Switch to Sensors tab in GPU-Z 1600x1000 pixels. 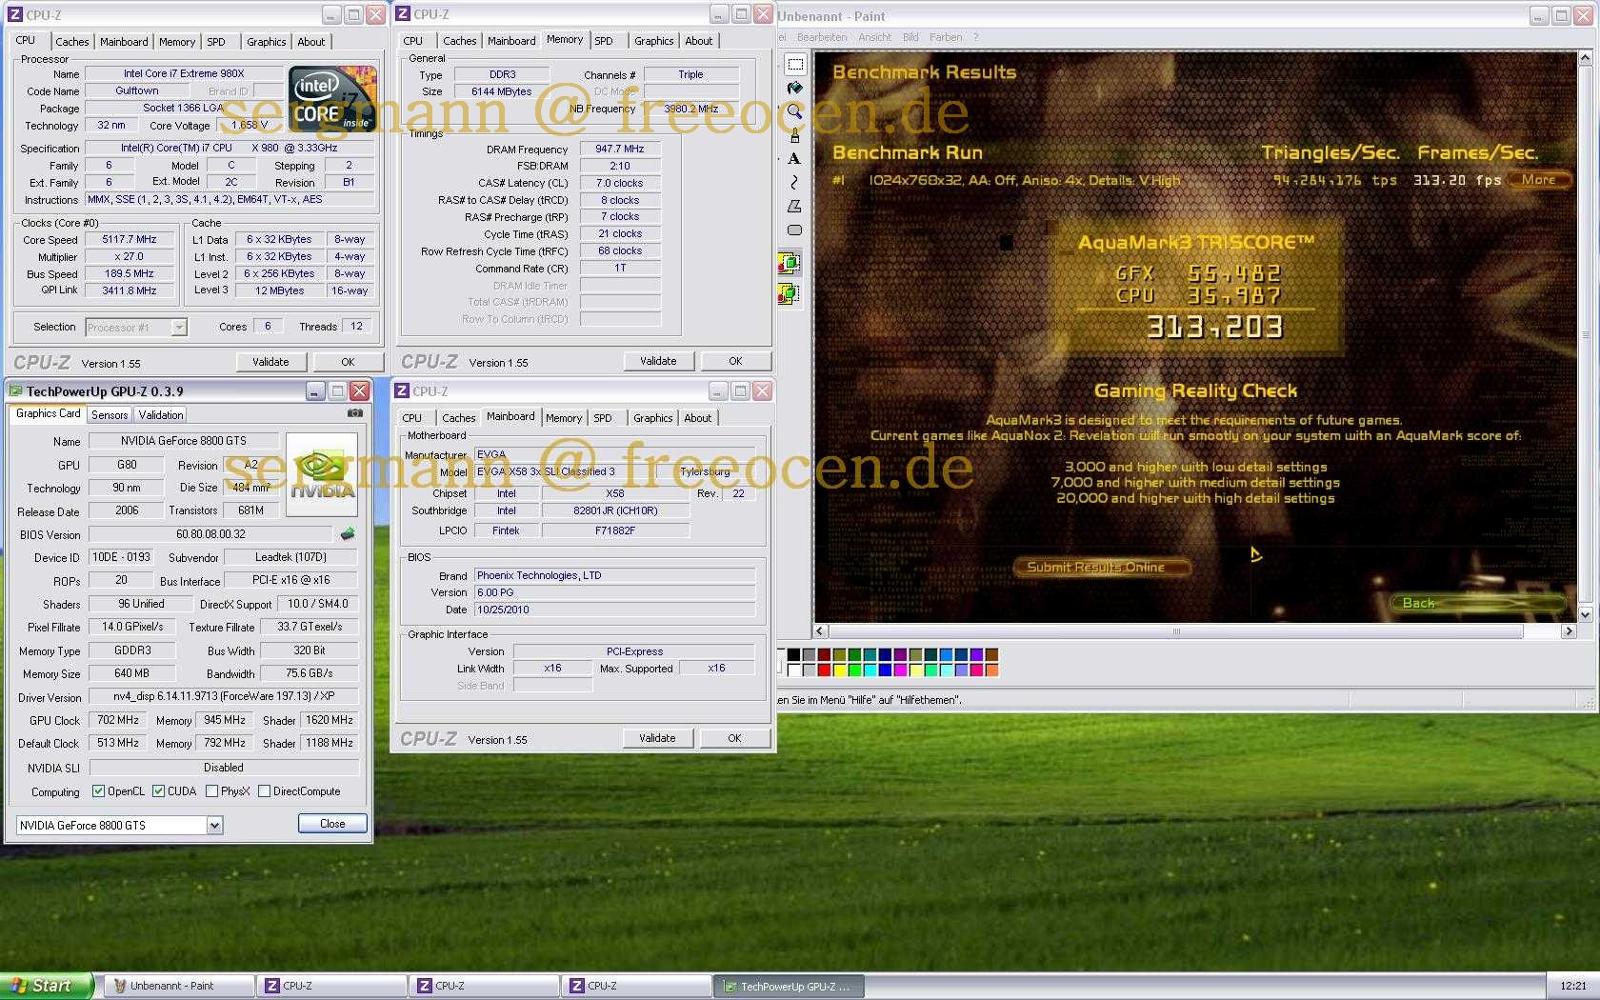pos(109,415)
